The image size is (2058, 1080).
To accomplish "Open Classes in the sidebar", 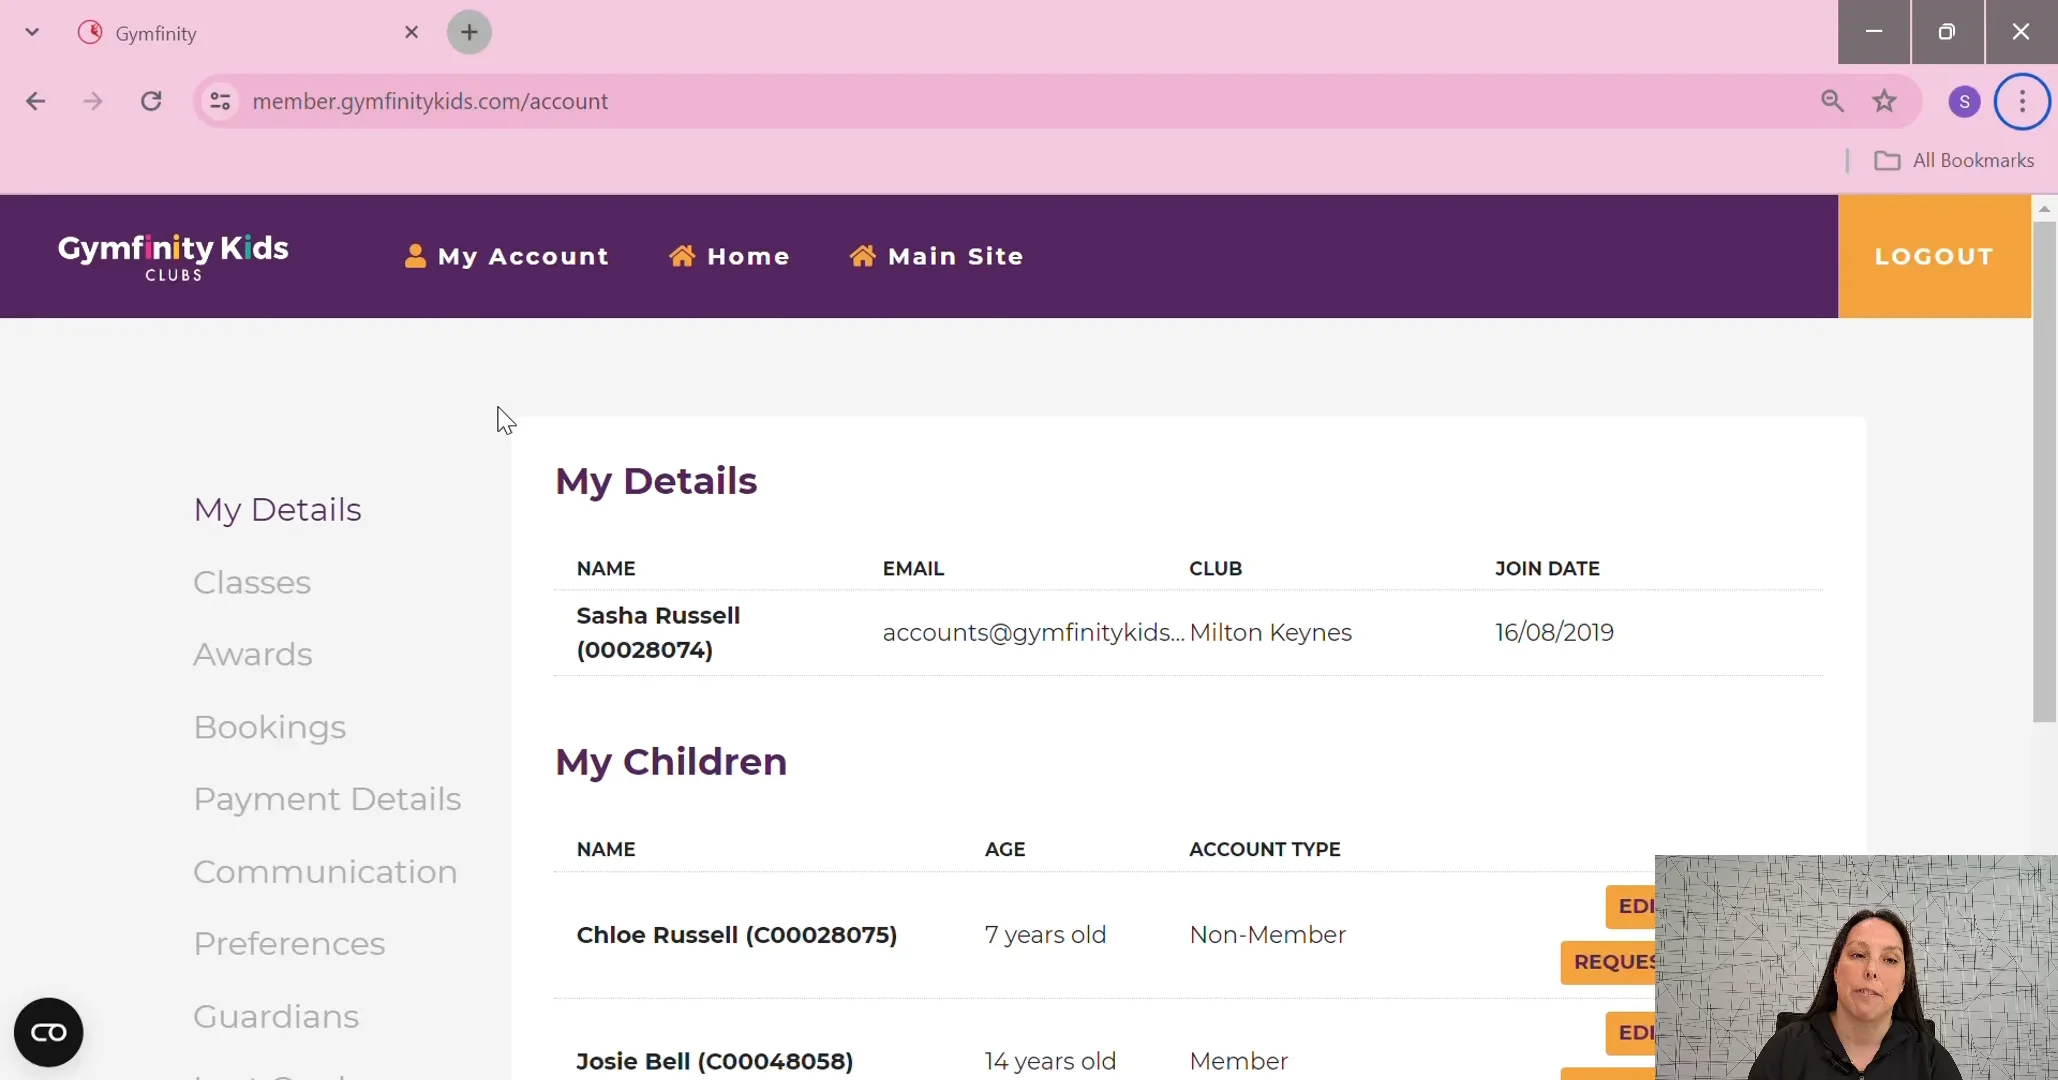I will 252,582.
